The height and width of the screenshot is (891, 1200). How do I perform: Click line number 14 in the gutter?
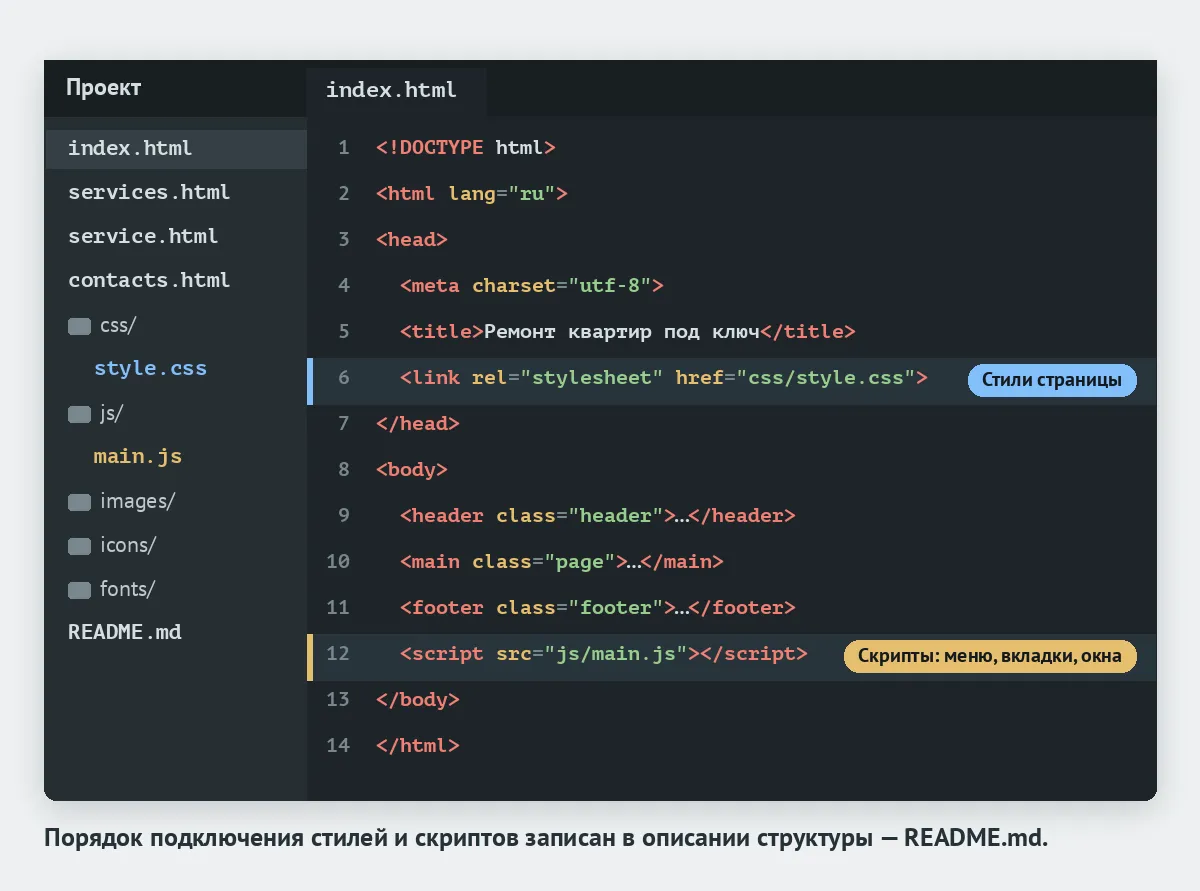(338, 746)
